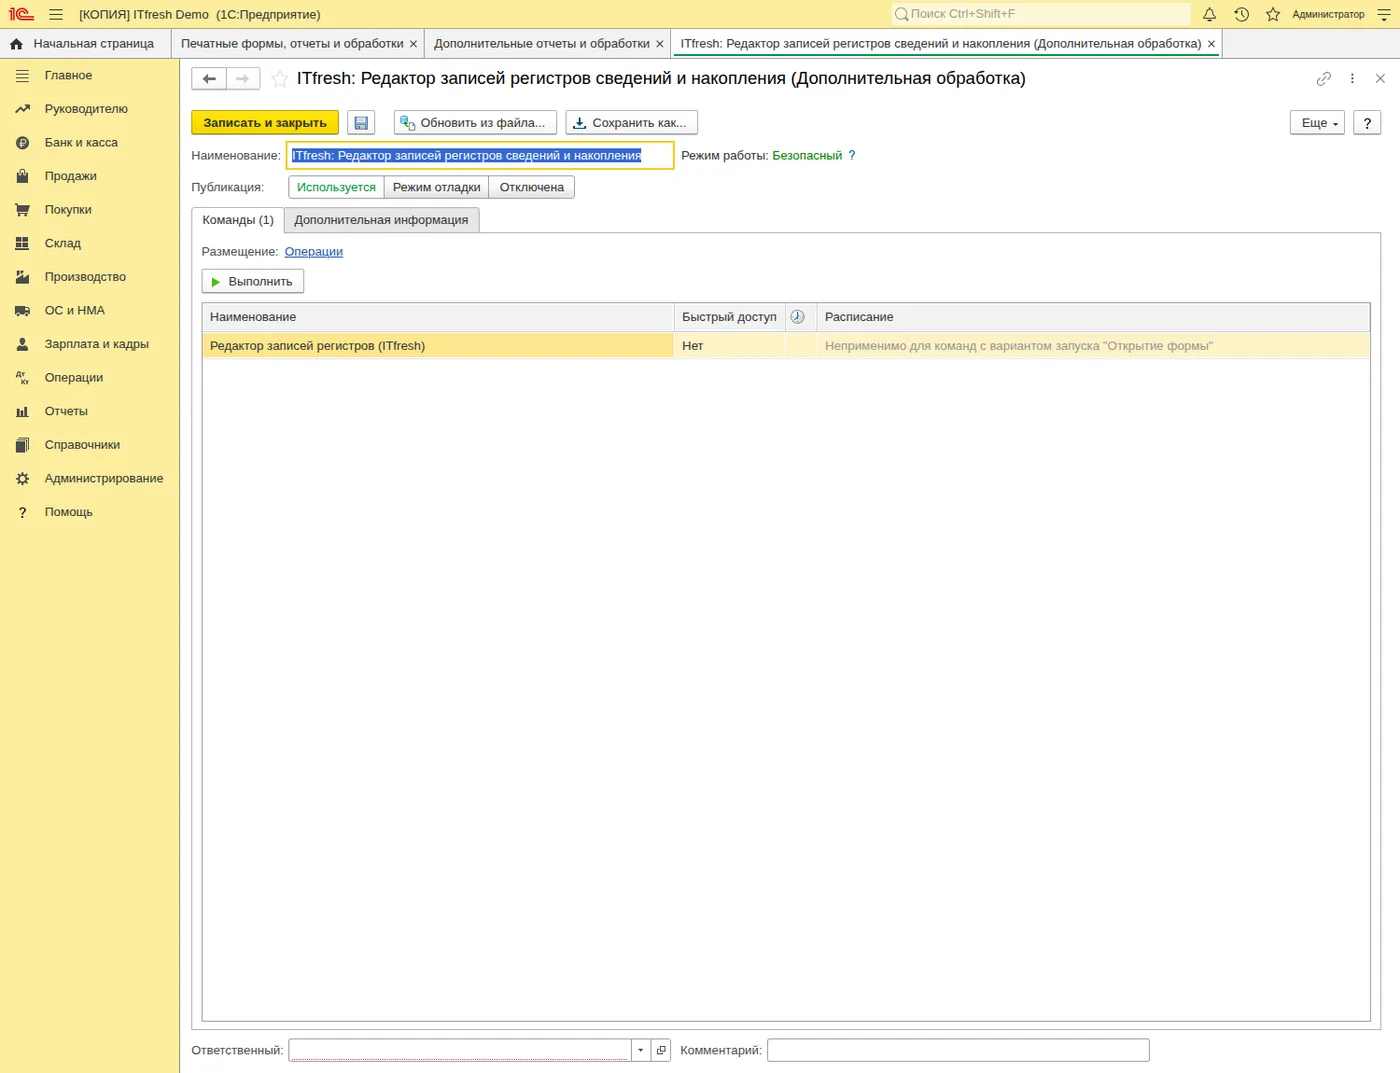Open the three-dot form options menu

(x=1352, y=79)
